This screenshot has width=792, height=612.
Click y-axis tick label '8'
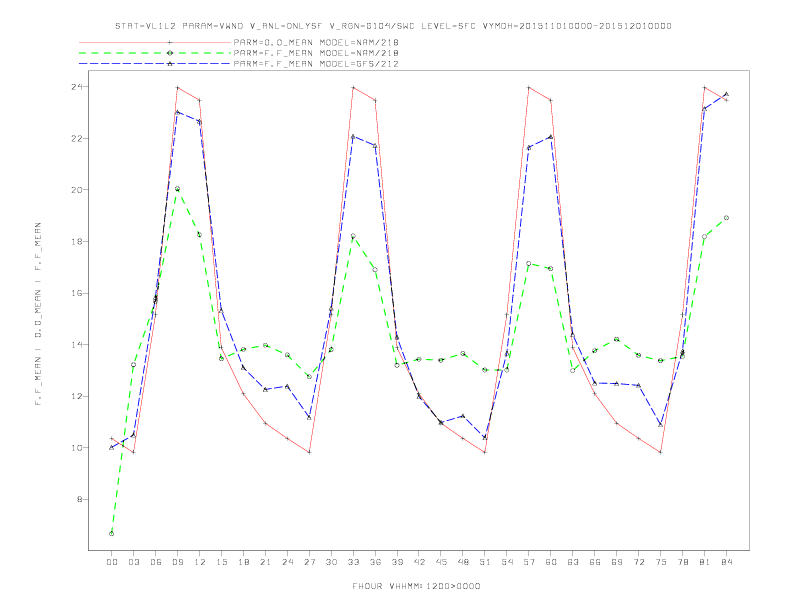[x=80, y=499]
